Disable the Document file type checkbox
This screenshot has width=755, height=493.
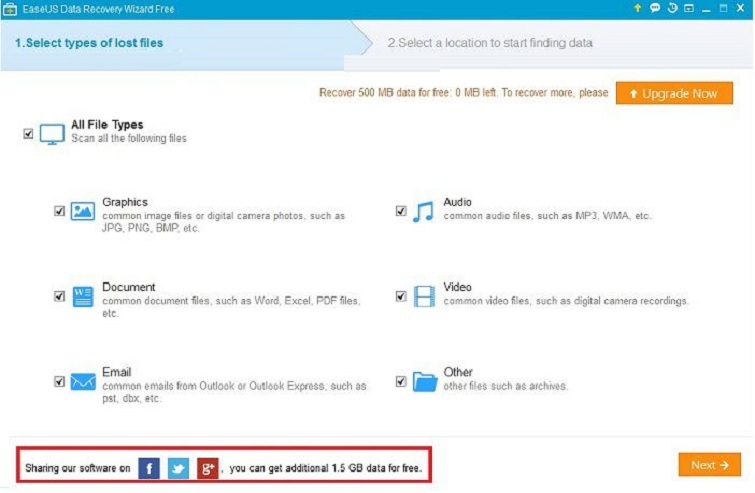(x=60, y=296)
